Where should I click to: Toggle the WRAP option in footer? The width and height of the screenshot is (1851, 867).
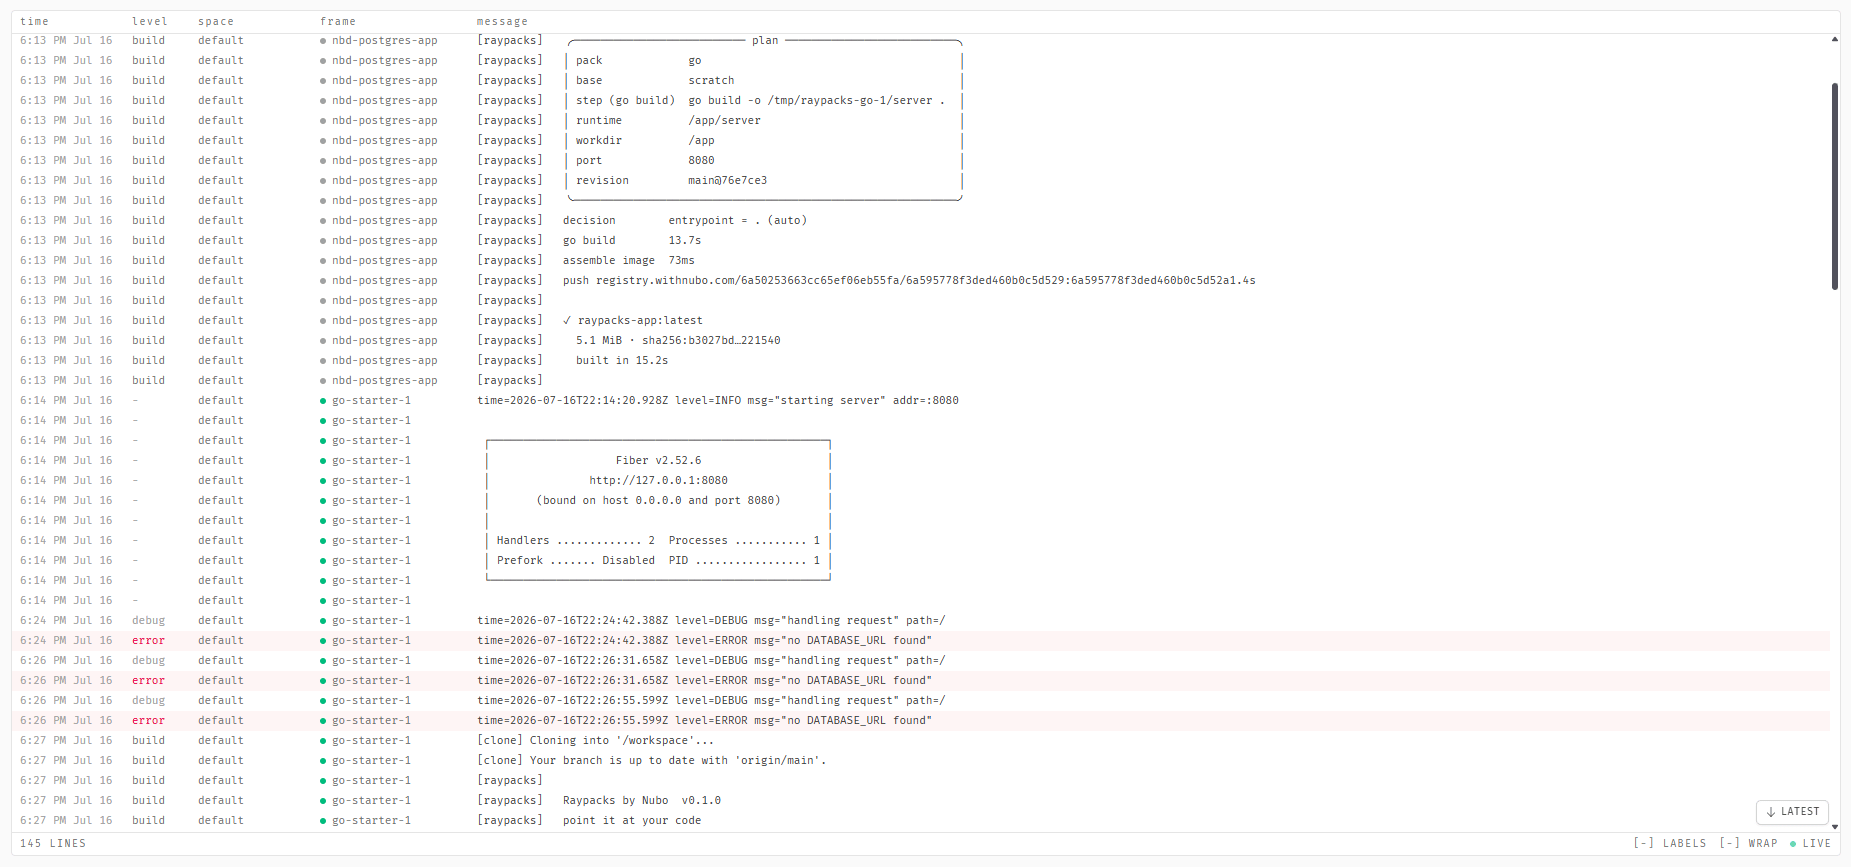(x=1748, y=843)
